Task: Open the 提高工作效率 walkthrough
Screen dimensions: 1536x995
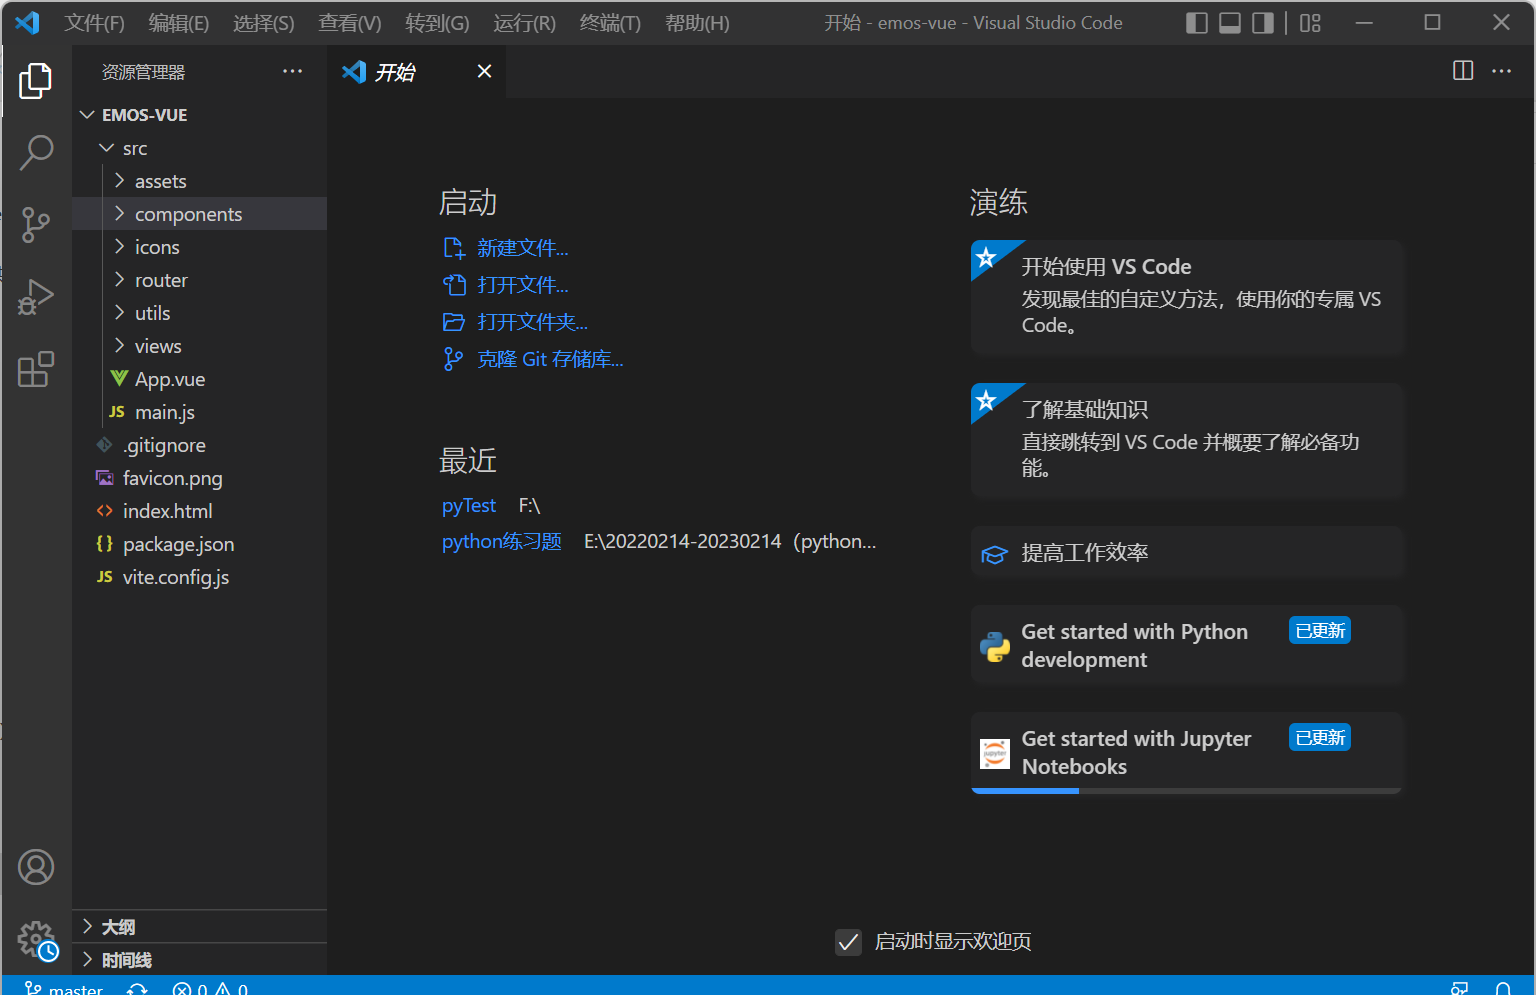Action: click(x=1187, y=553)
